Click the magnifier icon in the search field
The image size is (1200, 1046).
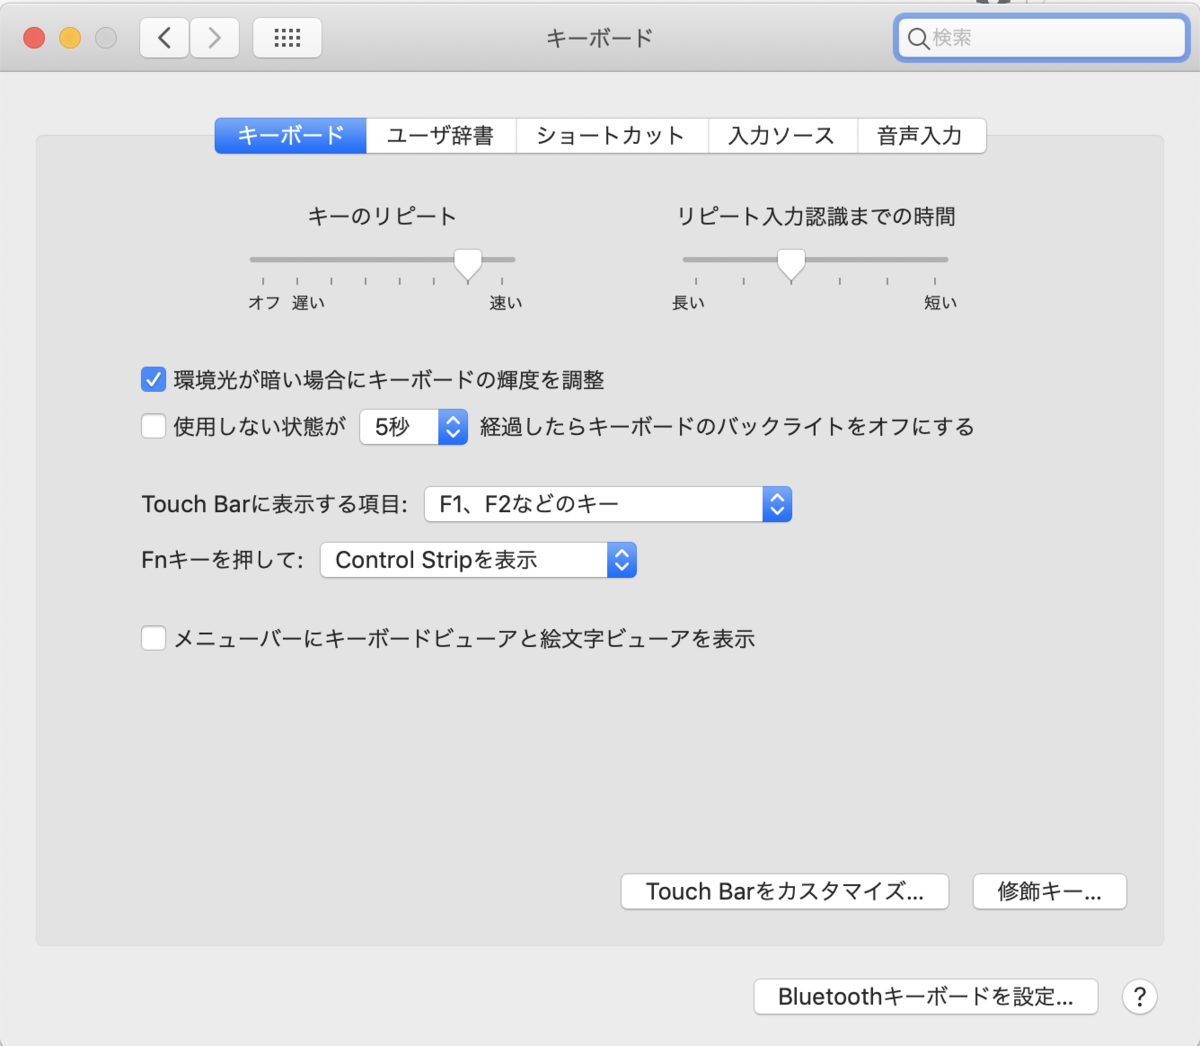(919, 38)
